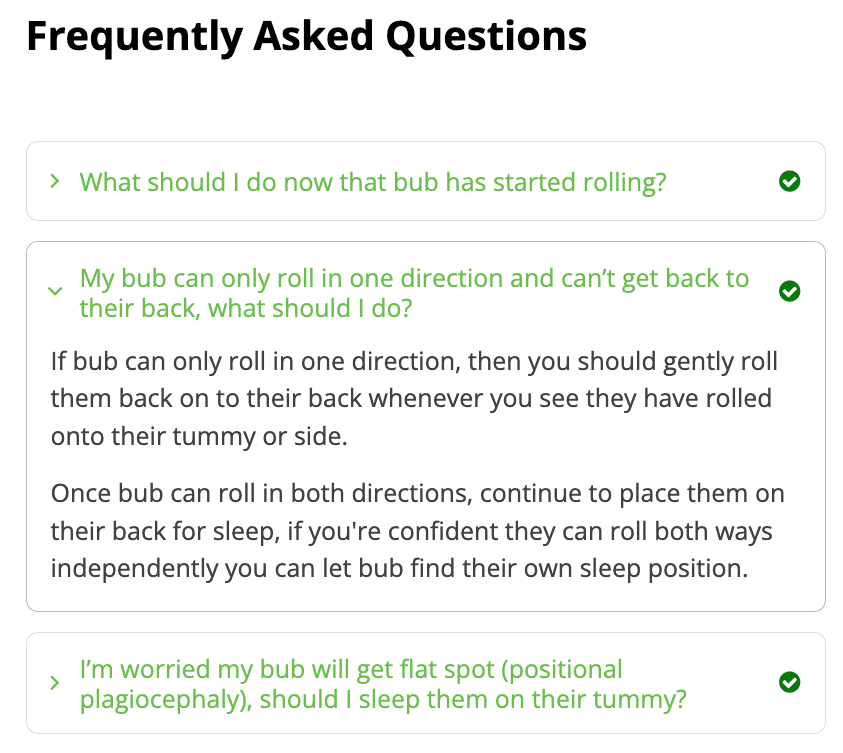The width and height of the screenshot is (843, 753).
Task: Expand chevron beside the flat spot question
Action: coord(55,683)
